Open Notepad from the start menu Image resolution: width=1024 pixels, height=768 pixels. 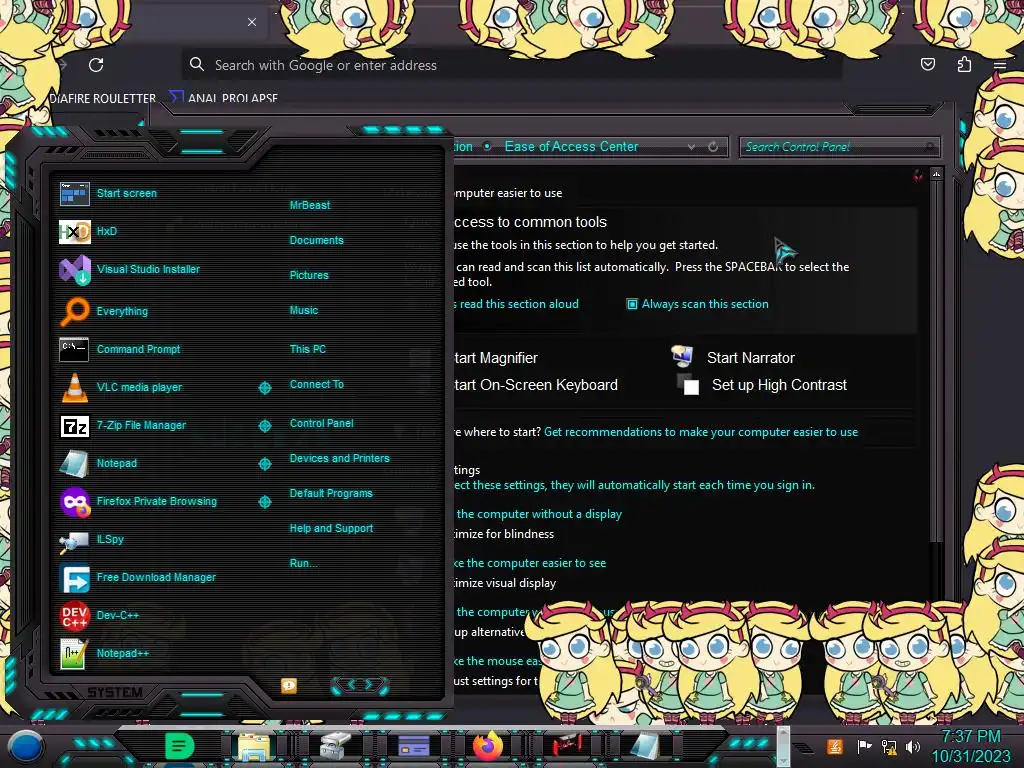click(74, 463)
